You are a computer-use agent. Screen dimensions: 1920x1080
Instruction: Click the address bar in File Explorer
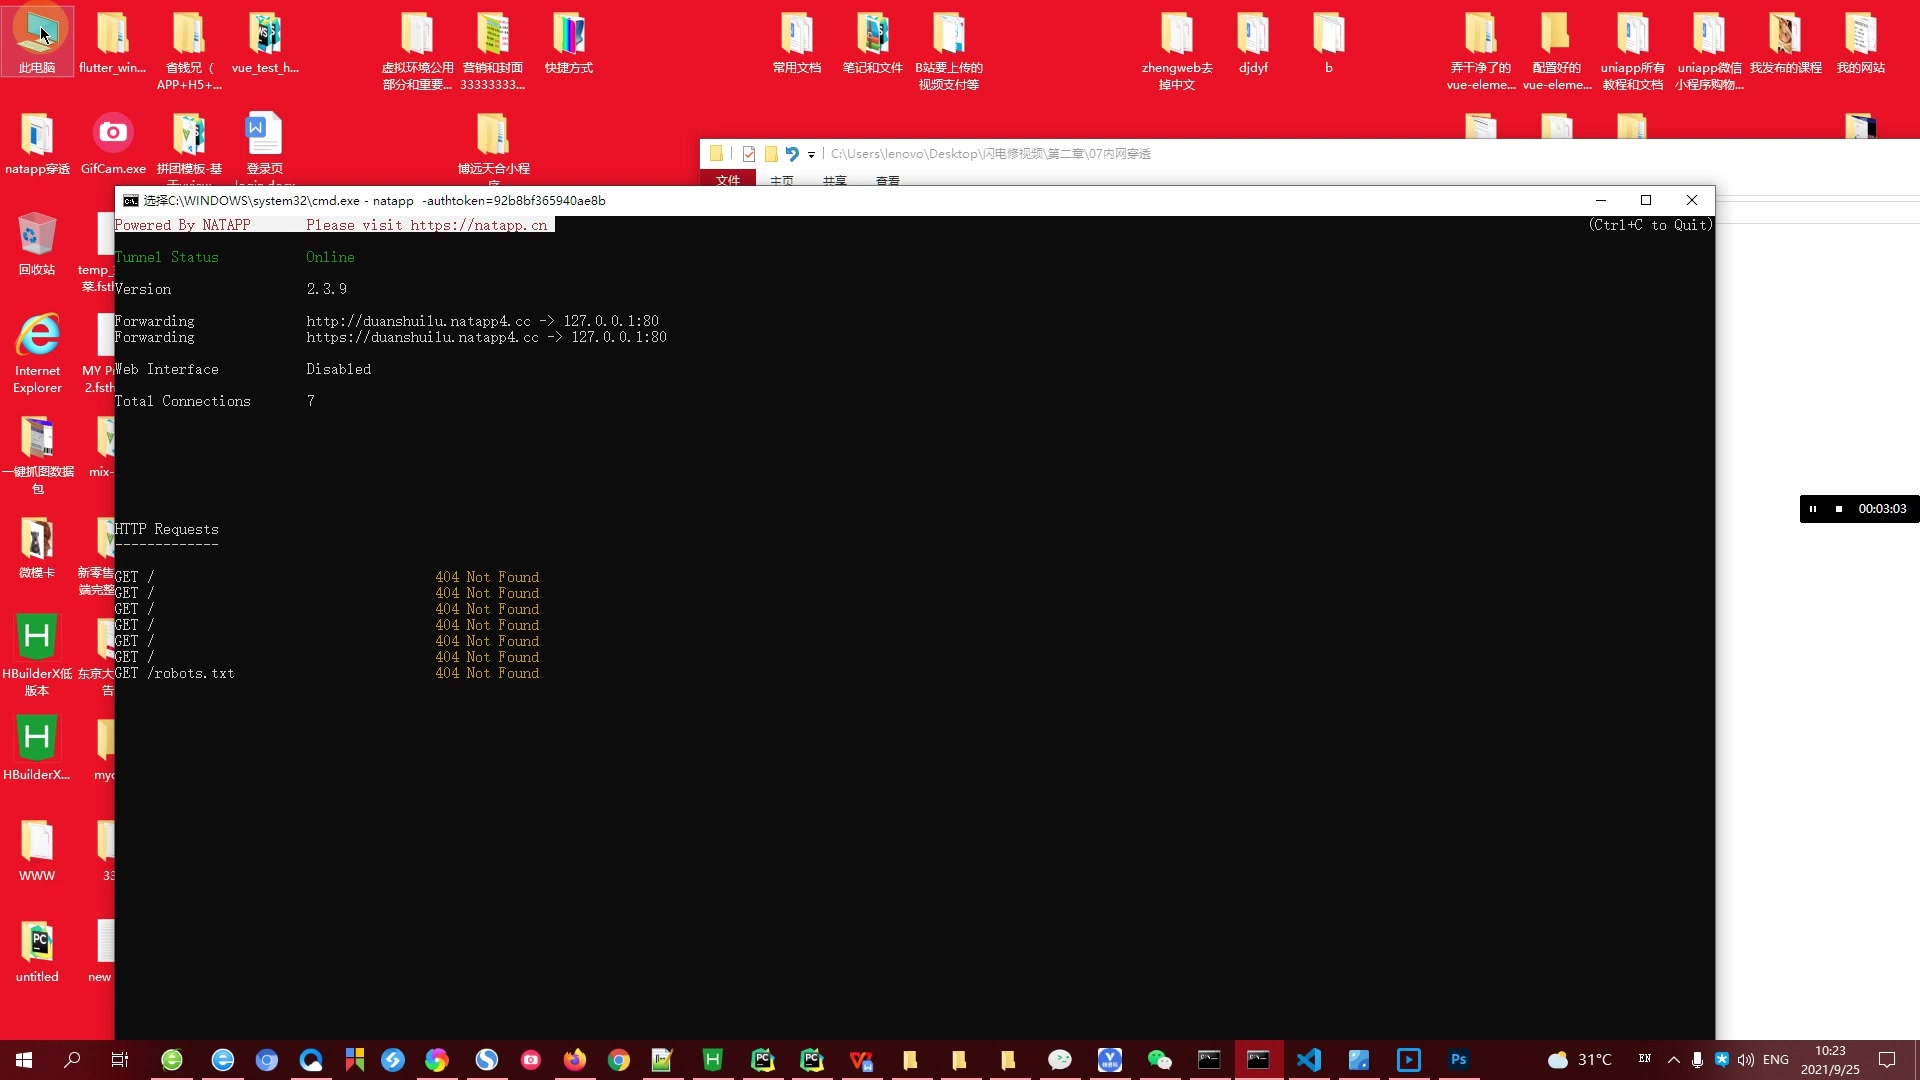click(x=990, y=153)
